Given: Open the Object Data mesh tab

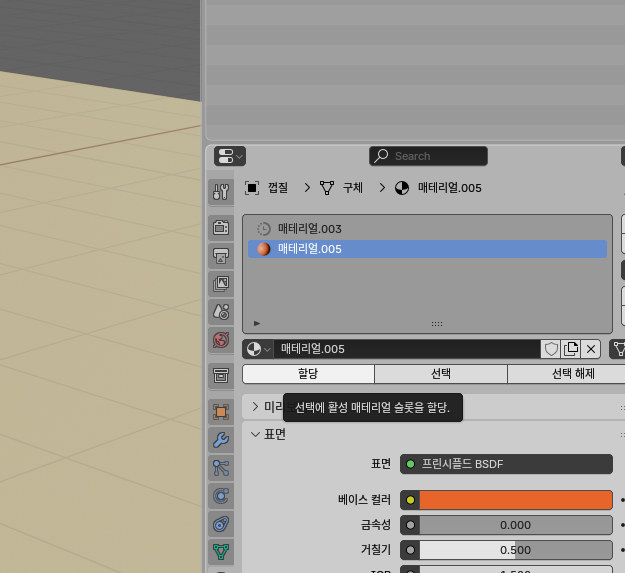Looking at the screenshot, I should [x=221, y=552].
